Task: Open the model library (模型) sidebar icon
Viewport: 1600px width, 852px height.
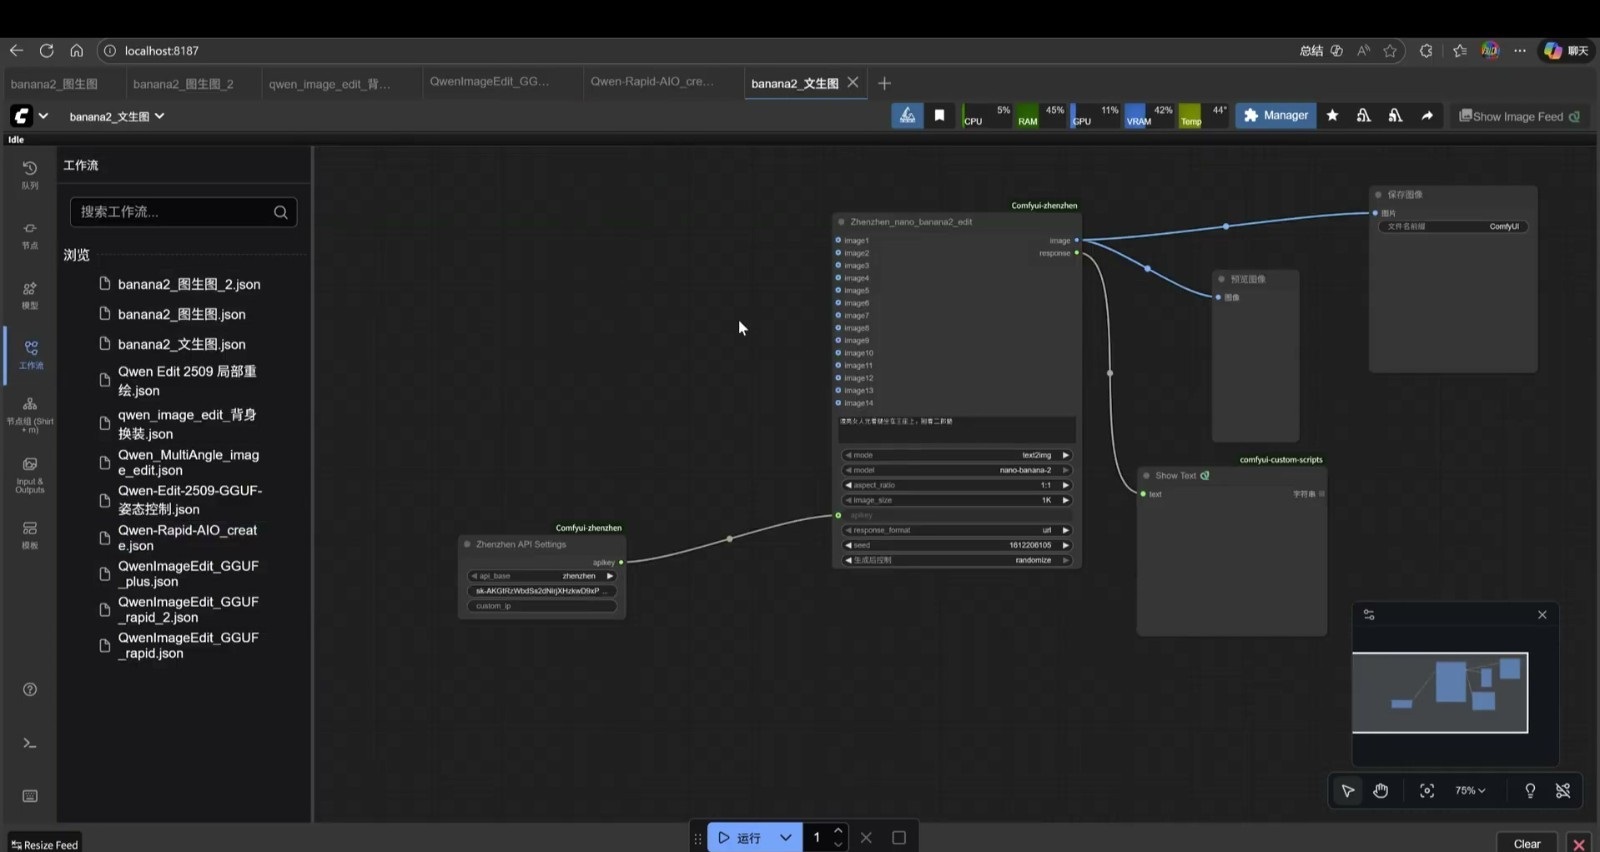Action: pyautogui.click(x=30, y=294)
